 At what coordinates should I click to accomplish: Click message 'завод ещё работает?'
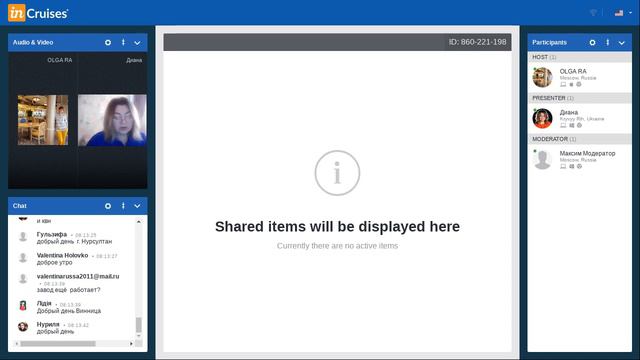tap(68, 290)
